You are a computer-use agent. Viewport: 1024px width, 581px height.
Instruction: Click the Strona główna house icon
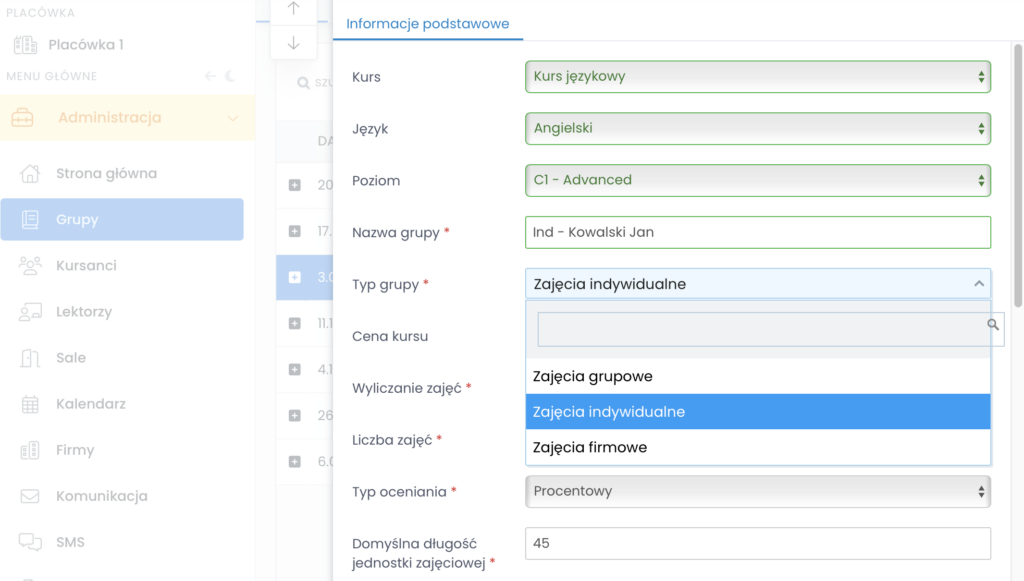[x=30, y=174]
